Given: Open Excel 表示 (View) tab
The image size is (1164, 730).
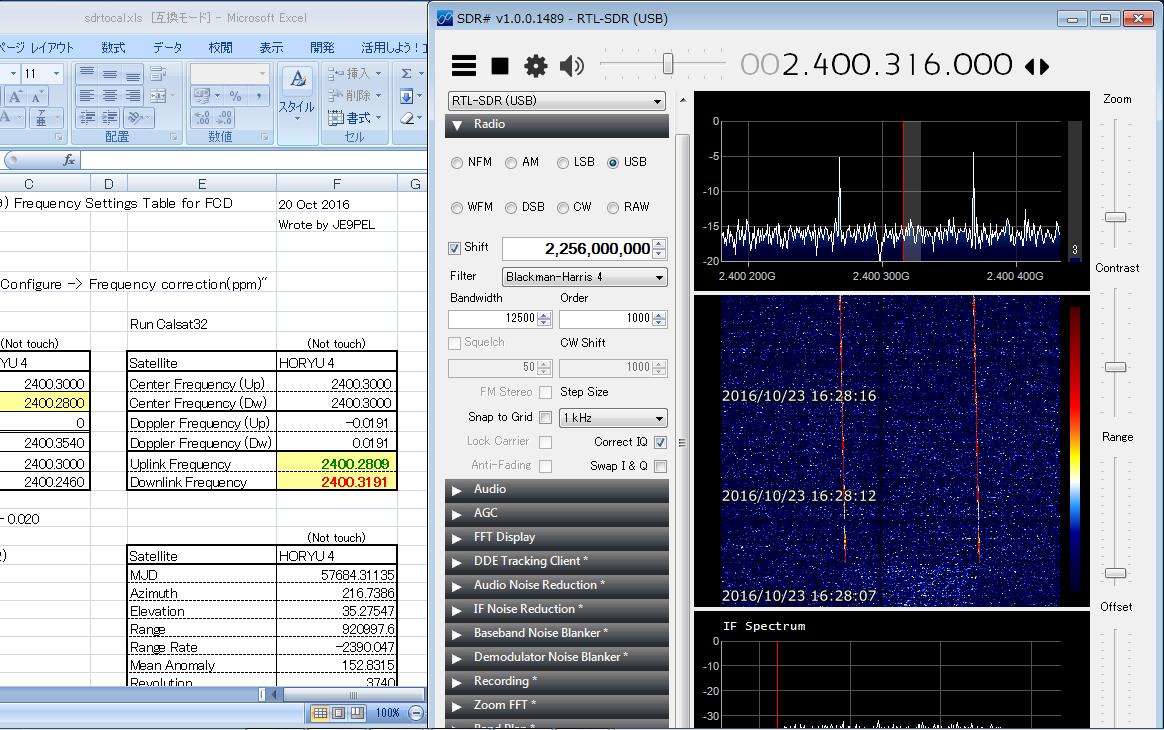Looking at the screenshot, I should [x=271, y=48].
